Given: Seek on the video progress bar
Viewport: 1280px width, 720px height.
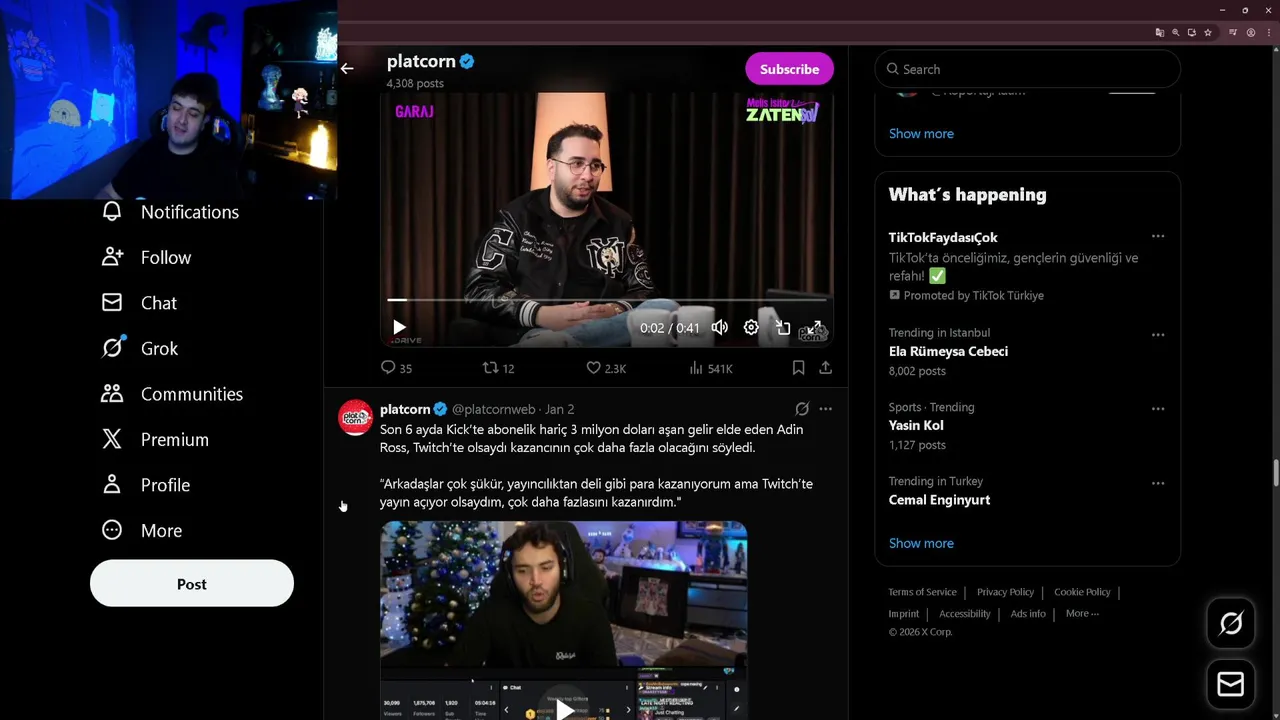Looking at the screenshot, I should (608, 299).
